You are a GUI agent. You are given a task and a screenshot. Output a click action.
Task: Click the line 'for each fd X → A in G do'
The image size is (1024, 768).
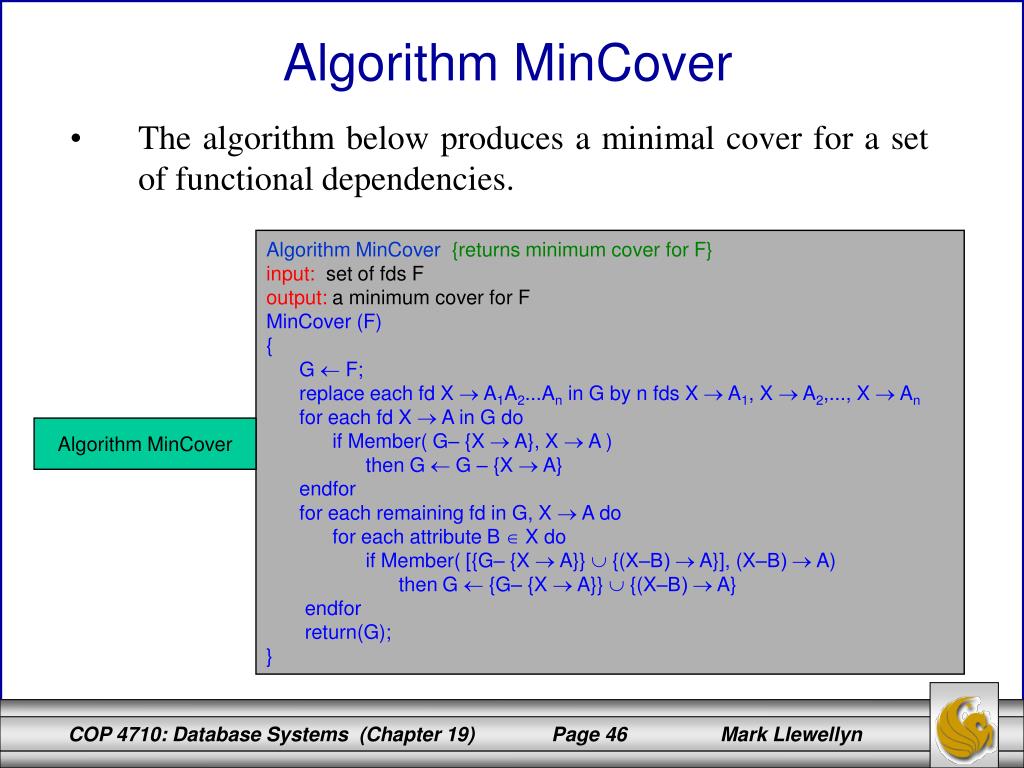click(x=411, y=417)
